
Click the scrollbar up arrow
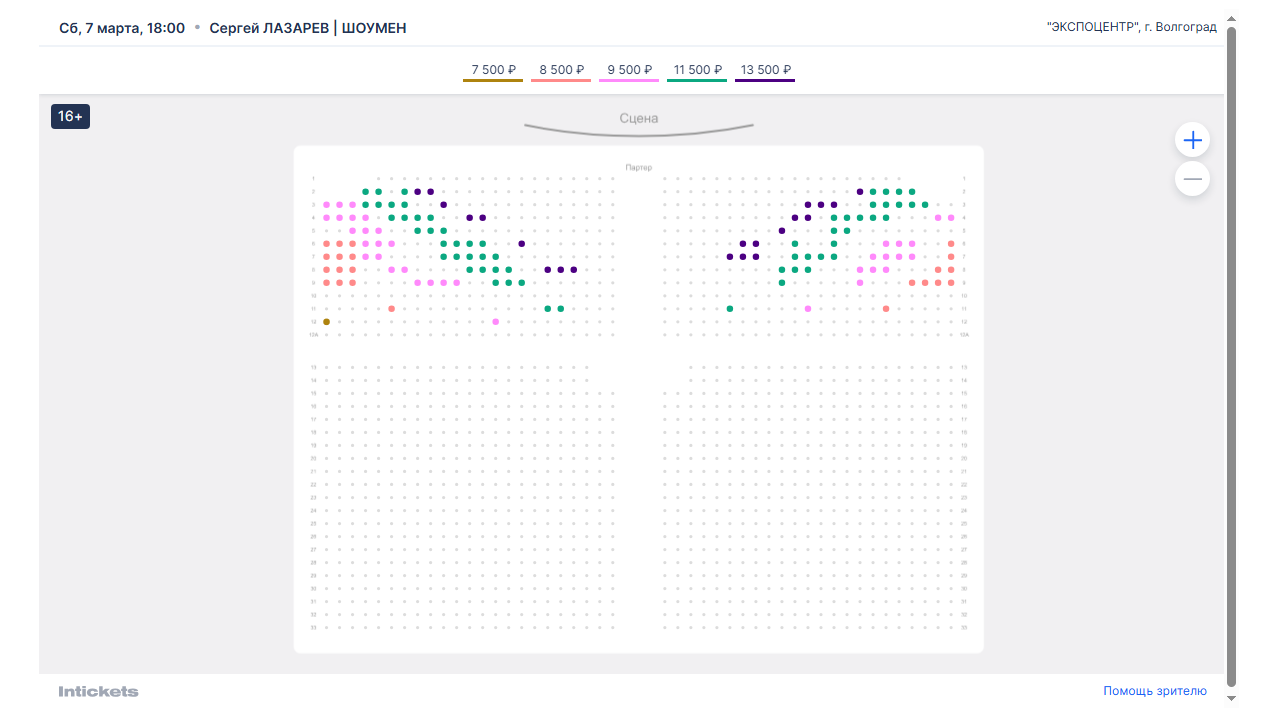click(x=1232, y=19)
